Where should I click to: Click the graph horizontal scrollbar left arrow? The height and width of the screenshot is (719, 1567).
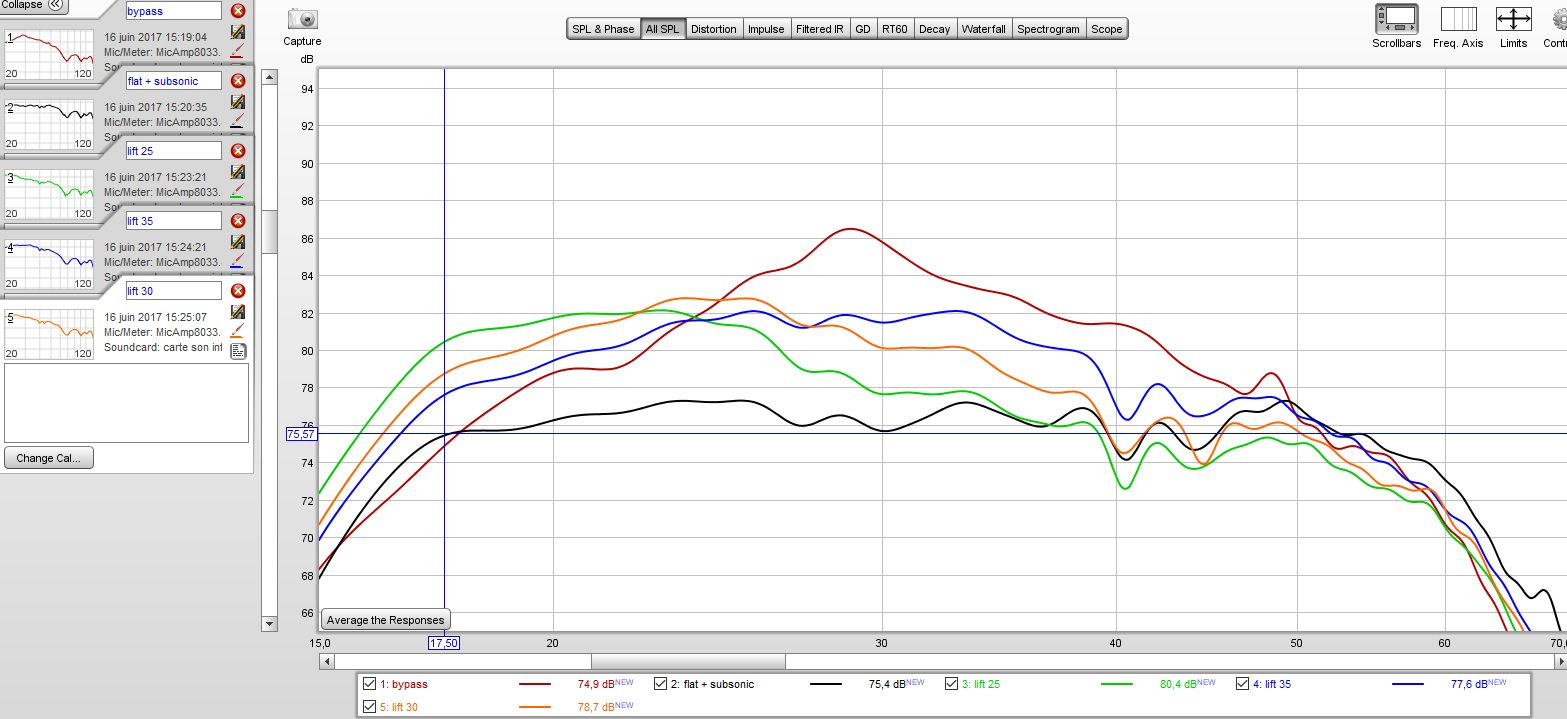click(326, 661)
